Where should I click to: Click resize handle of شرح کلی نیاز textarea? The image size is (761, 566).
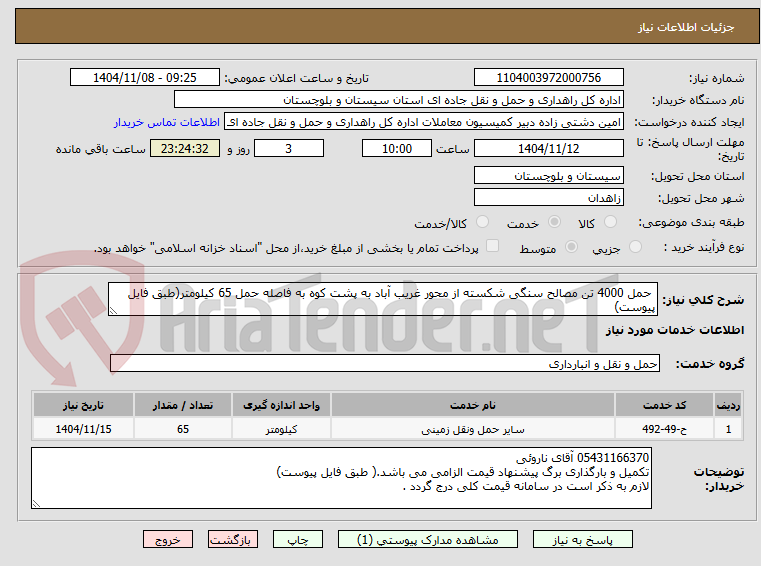(x=113, y=311)
